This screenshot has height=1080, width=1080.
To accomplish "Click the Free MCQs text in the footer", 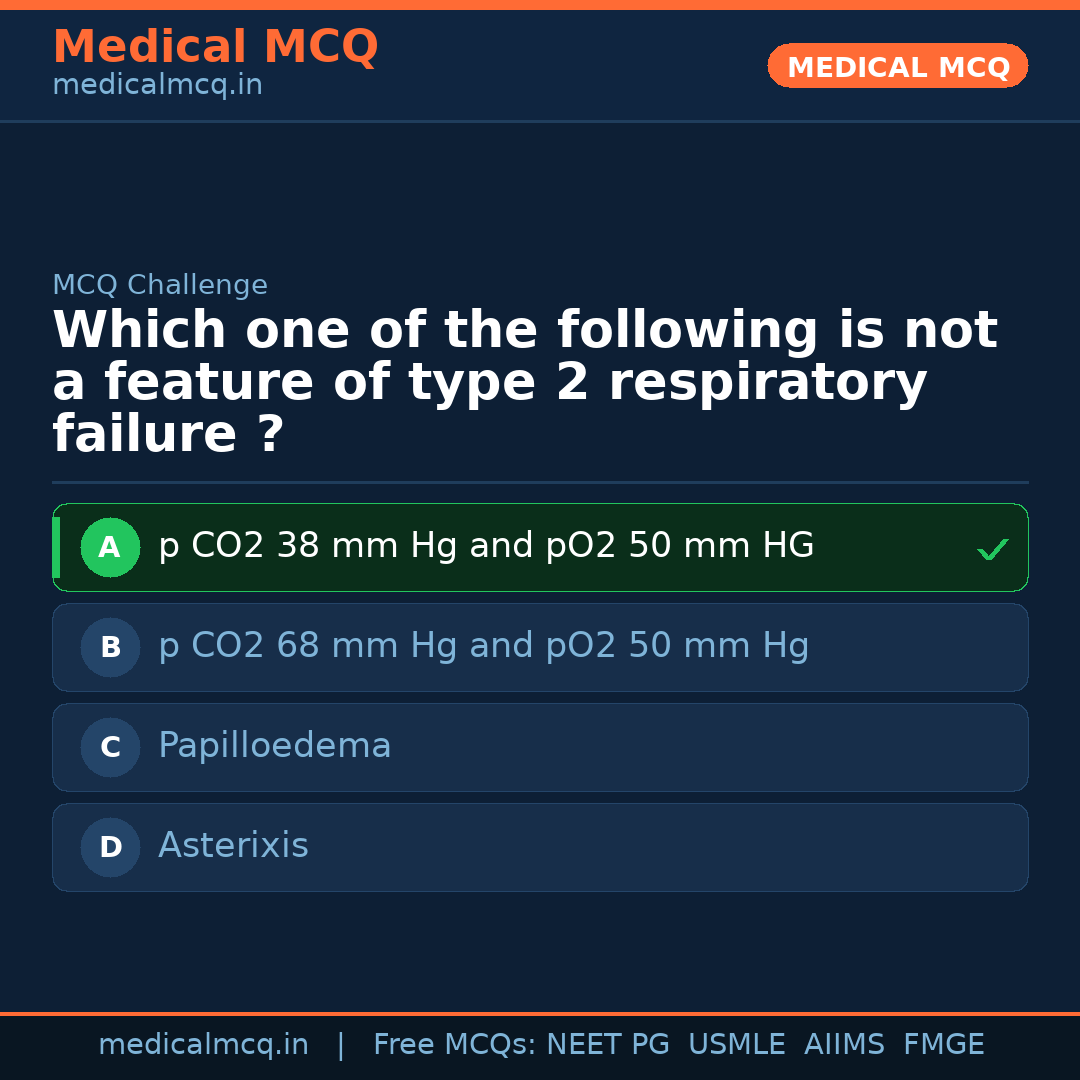I will [455, 1045].
